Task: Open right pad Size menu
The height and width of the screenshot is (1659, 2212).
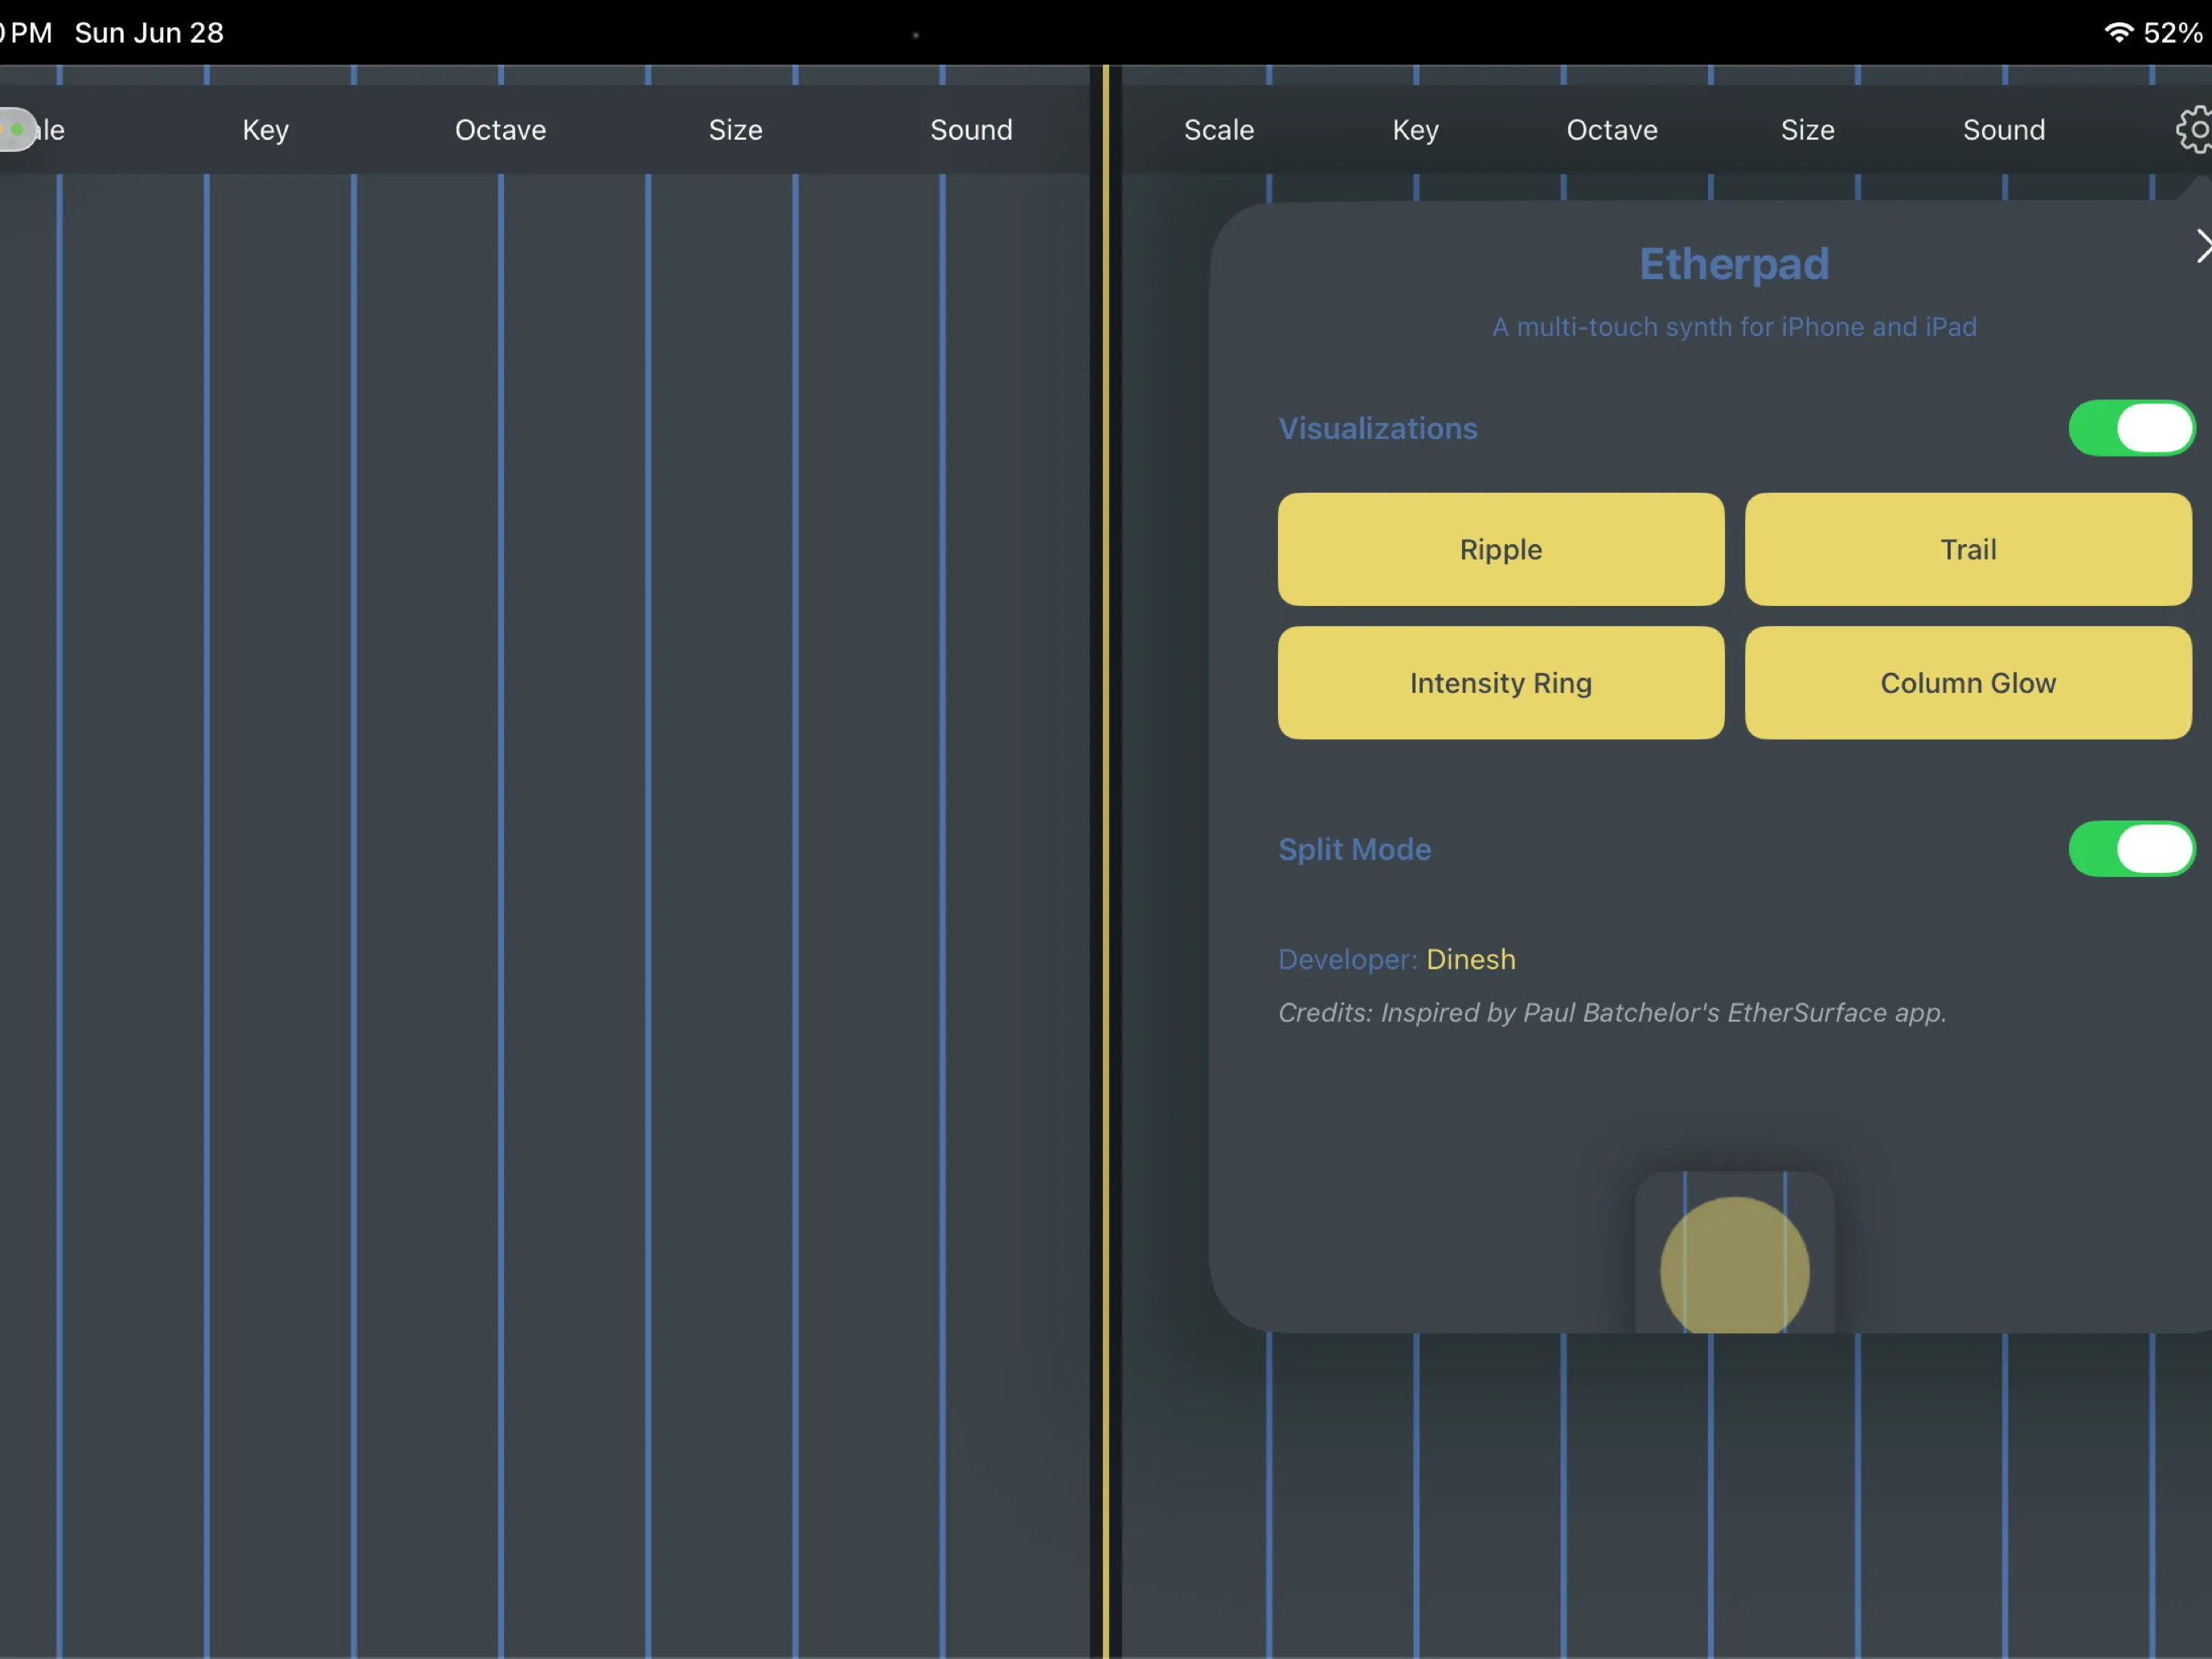Action: (x=1808, y=130)
